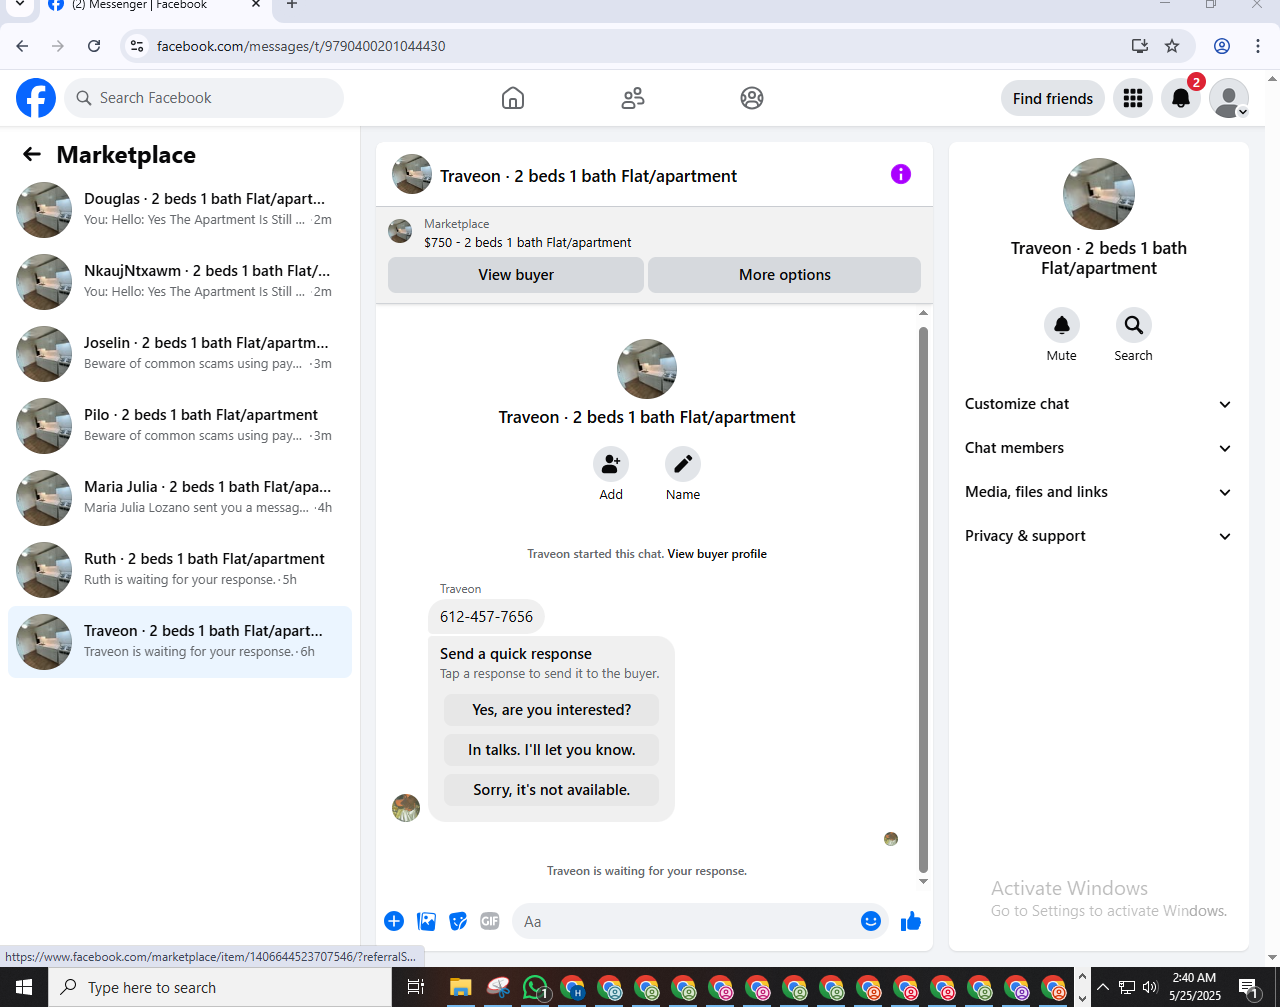Add people to the chat icon
Screen dimensions: 1280x1007
611,464
